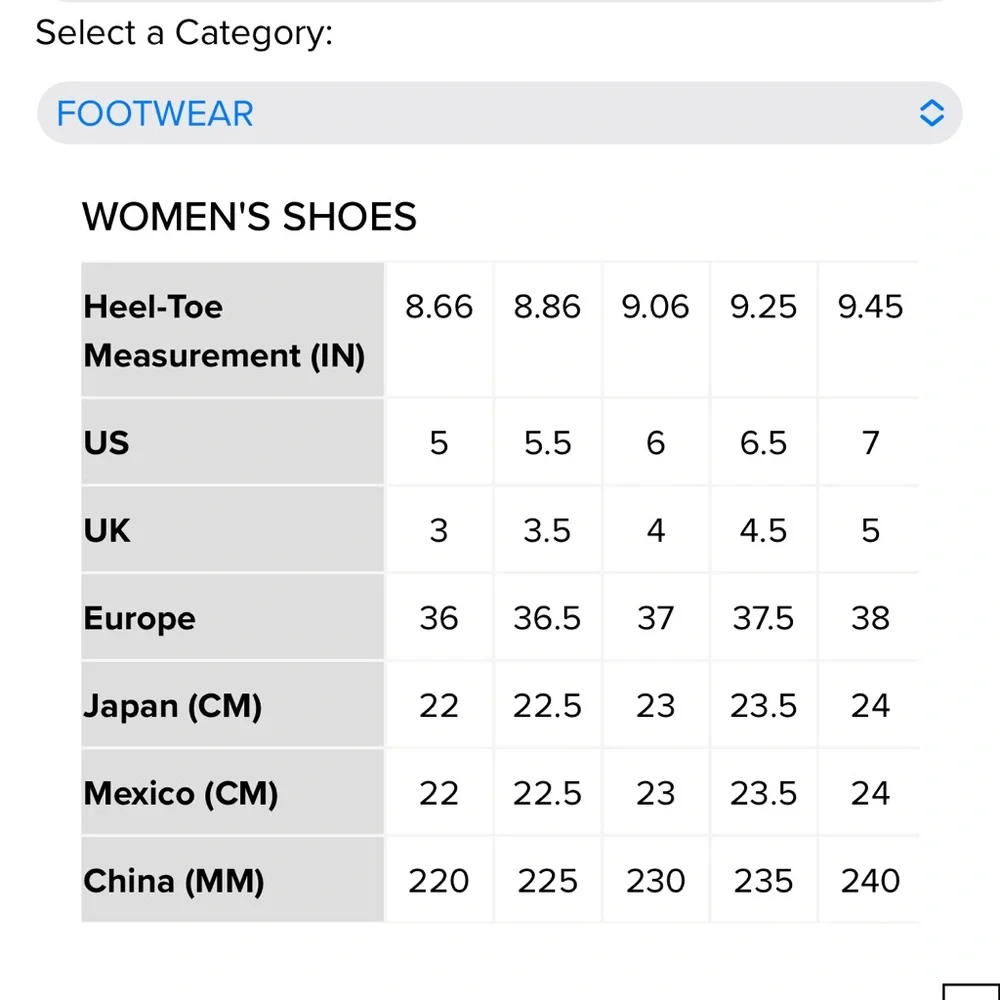This screenshot has width=1000, height=1000.
Task: Click the UK size 4 cell
Action: pyautogui.click(x=656, y=530)
